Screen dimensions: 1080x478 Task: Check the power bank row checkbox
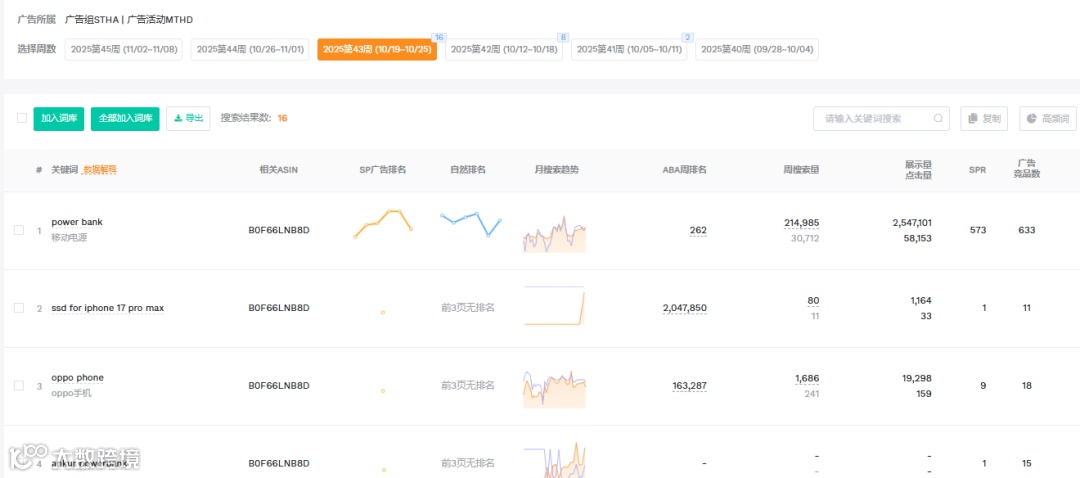[x=19, y=230]
